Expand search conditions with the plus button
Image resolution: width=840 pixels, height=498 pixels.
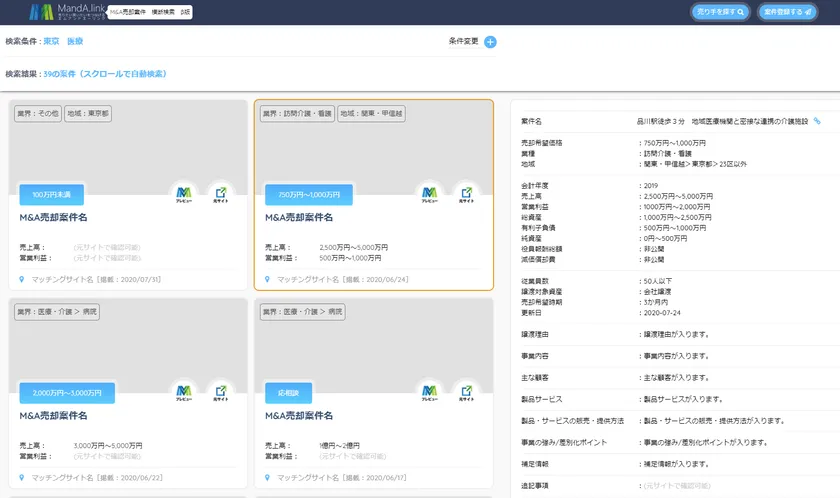tap(490, 42)
